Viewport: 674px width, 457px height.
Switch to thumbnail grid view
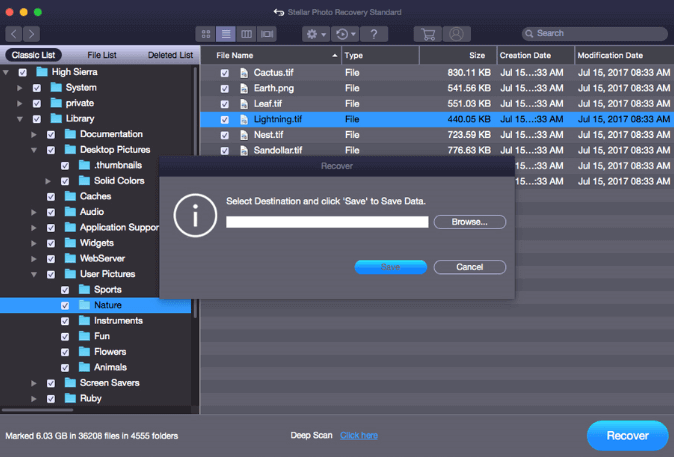[x=206, y=34]
